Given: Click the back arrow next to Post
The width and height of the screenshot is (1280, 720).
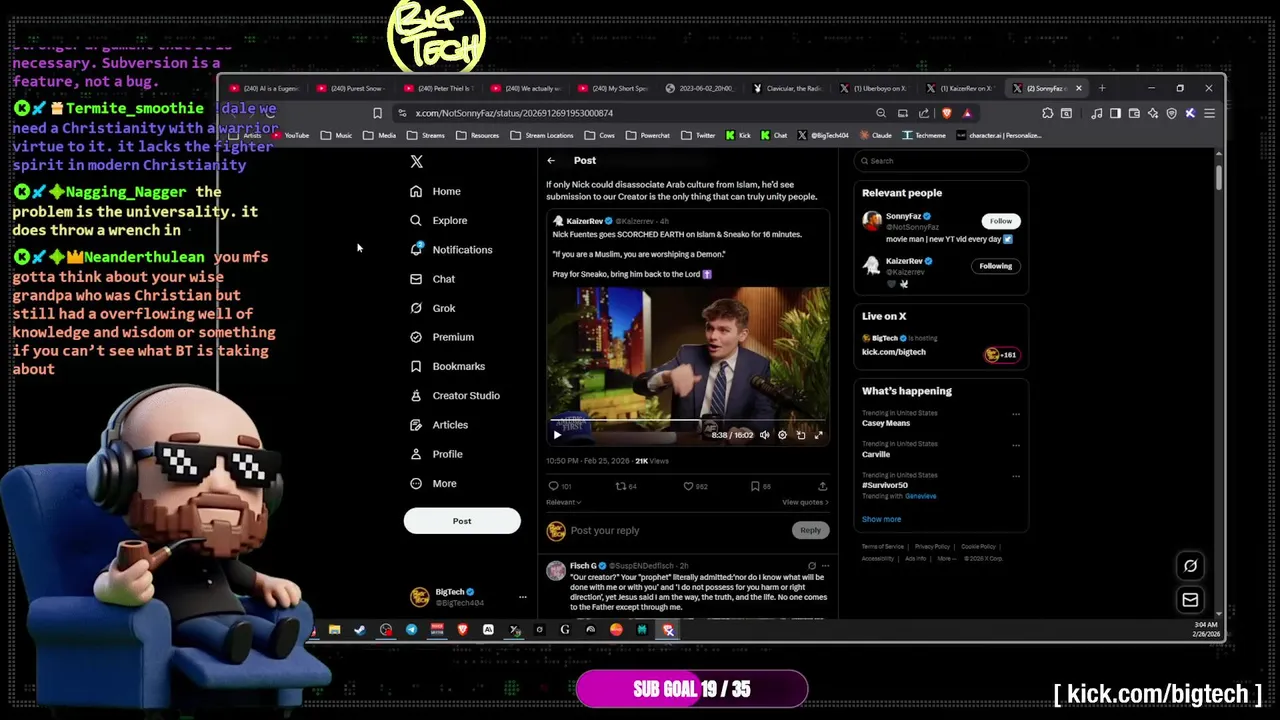Looking at the screenshot, I should tap(551, 160).
